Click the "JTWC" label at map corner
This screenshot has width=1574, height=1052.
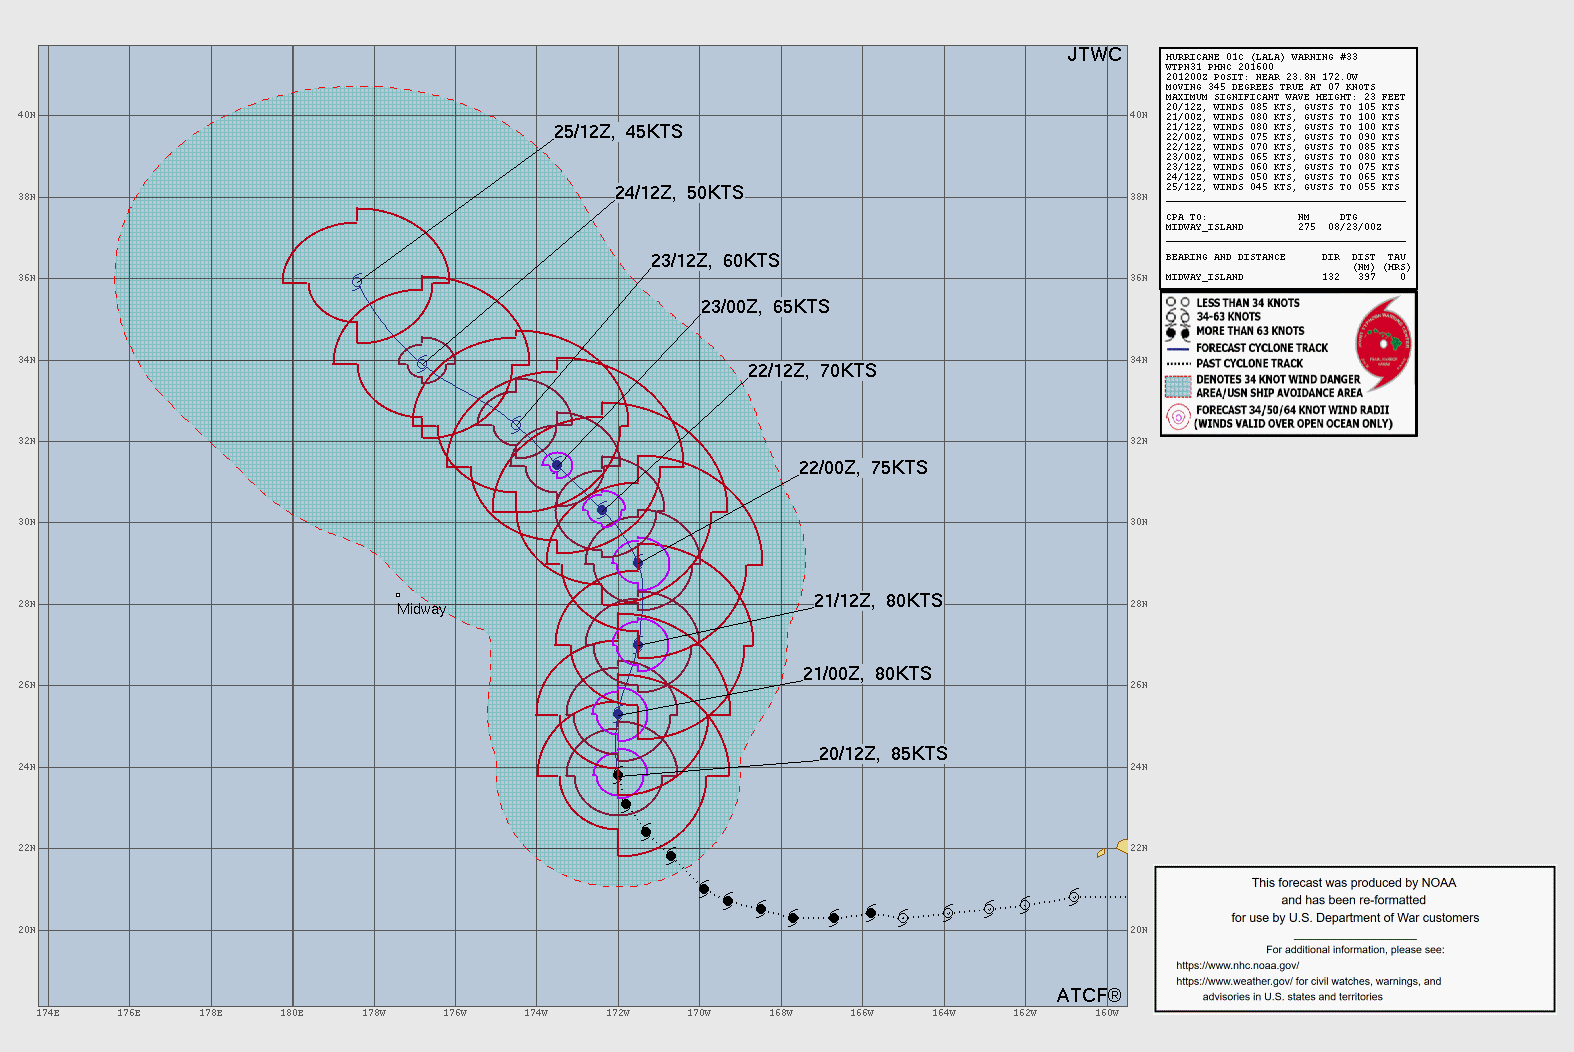coord(1094,55)
